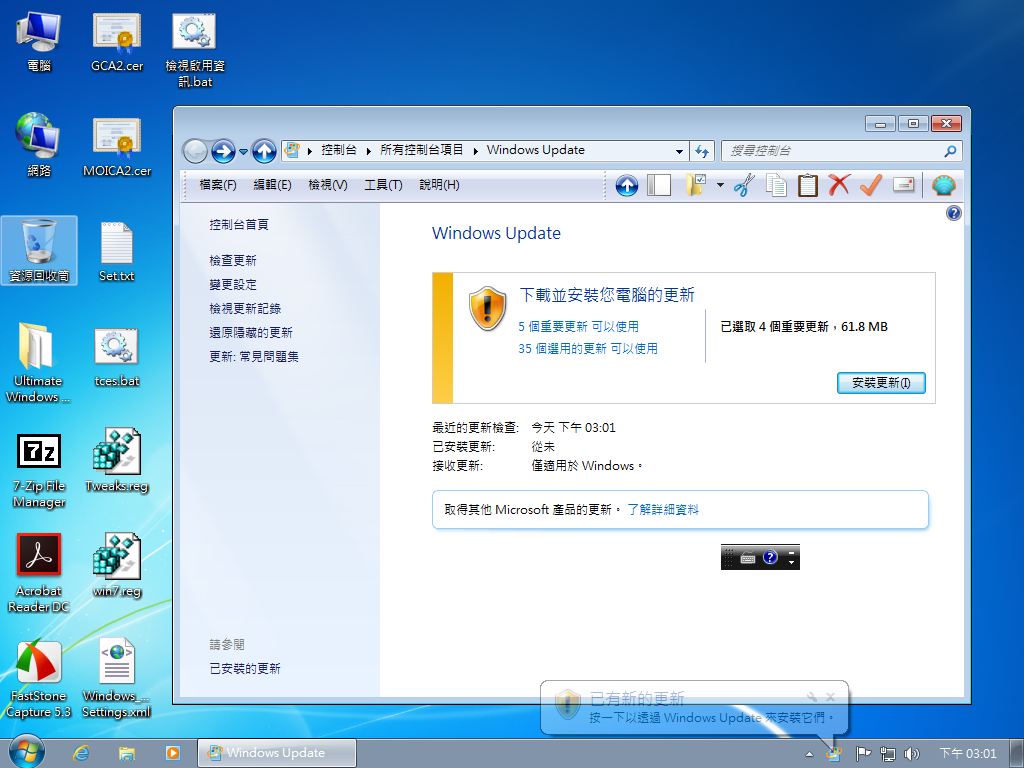Open Internet Explorer from taskbar
Screen dimensions: 1024x768
click(81, 753)
